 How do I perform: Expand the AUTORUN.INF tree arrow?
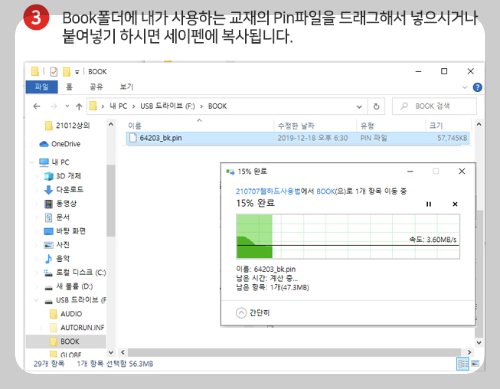point(41,328)
